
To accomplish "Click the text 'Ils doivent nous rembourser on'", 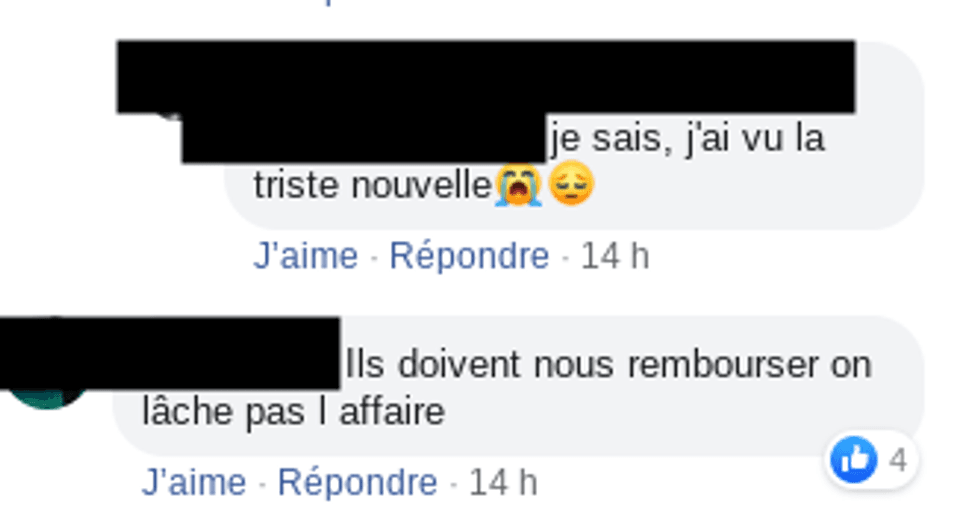I will click(608, 364).
